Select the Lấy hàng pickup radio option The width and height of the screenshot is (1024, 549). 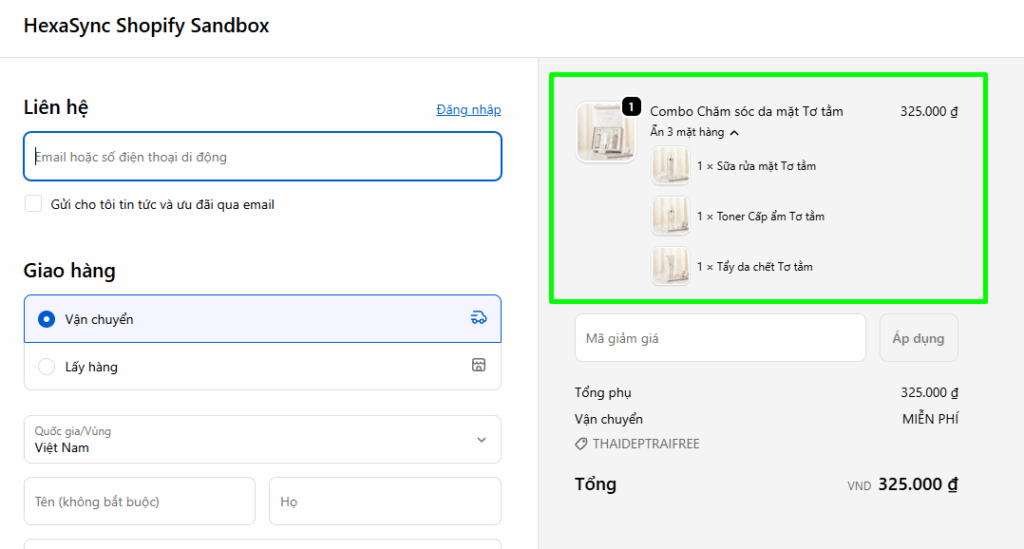[x=46, y=367]
